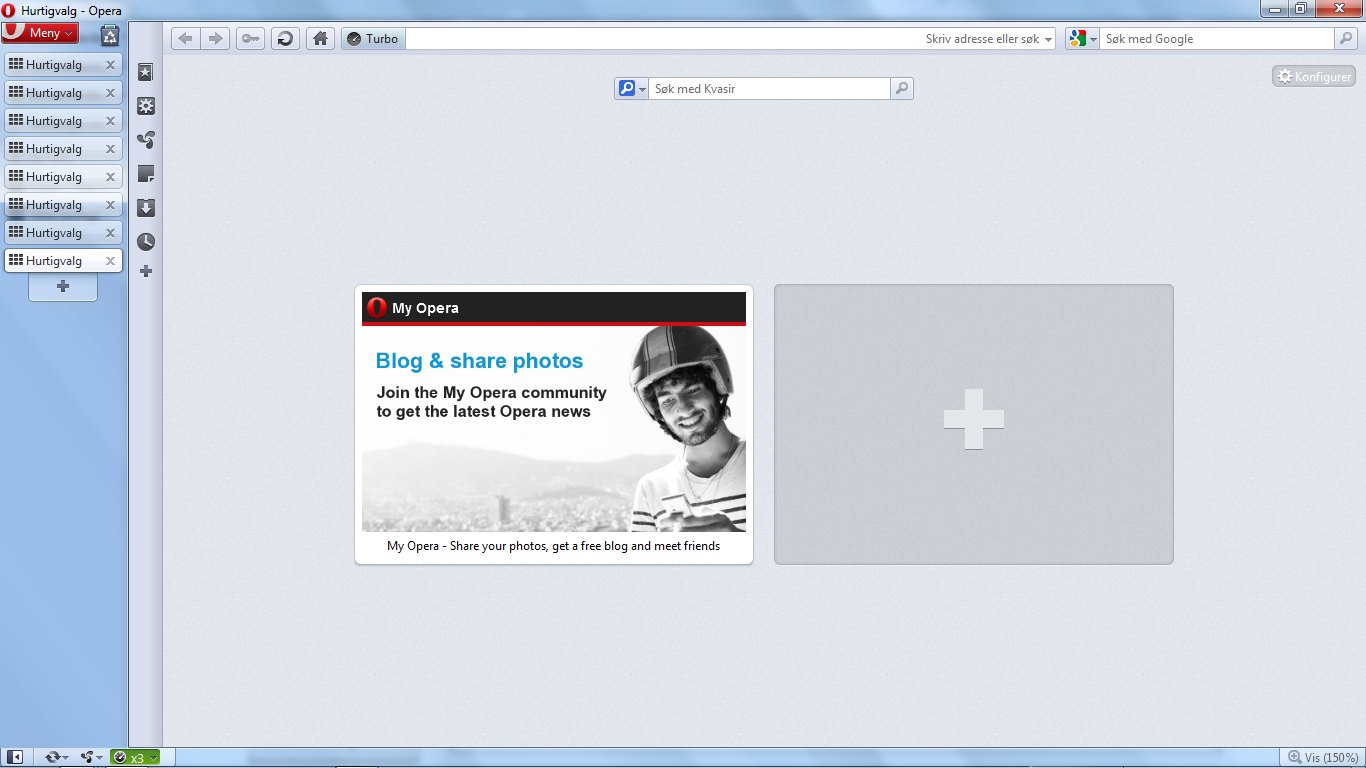Open the Unite panel icon in sidebar

click(146, 140)
